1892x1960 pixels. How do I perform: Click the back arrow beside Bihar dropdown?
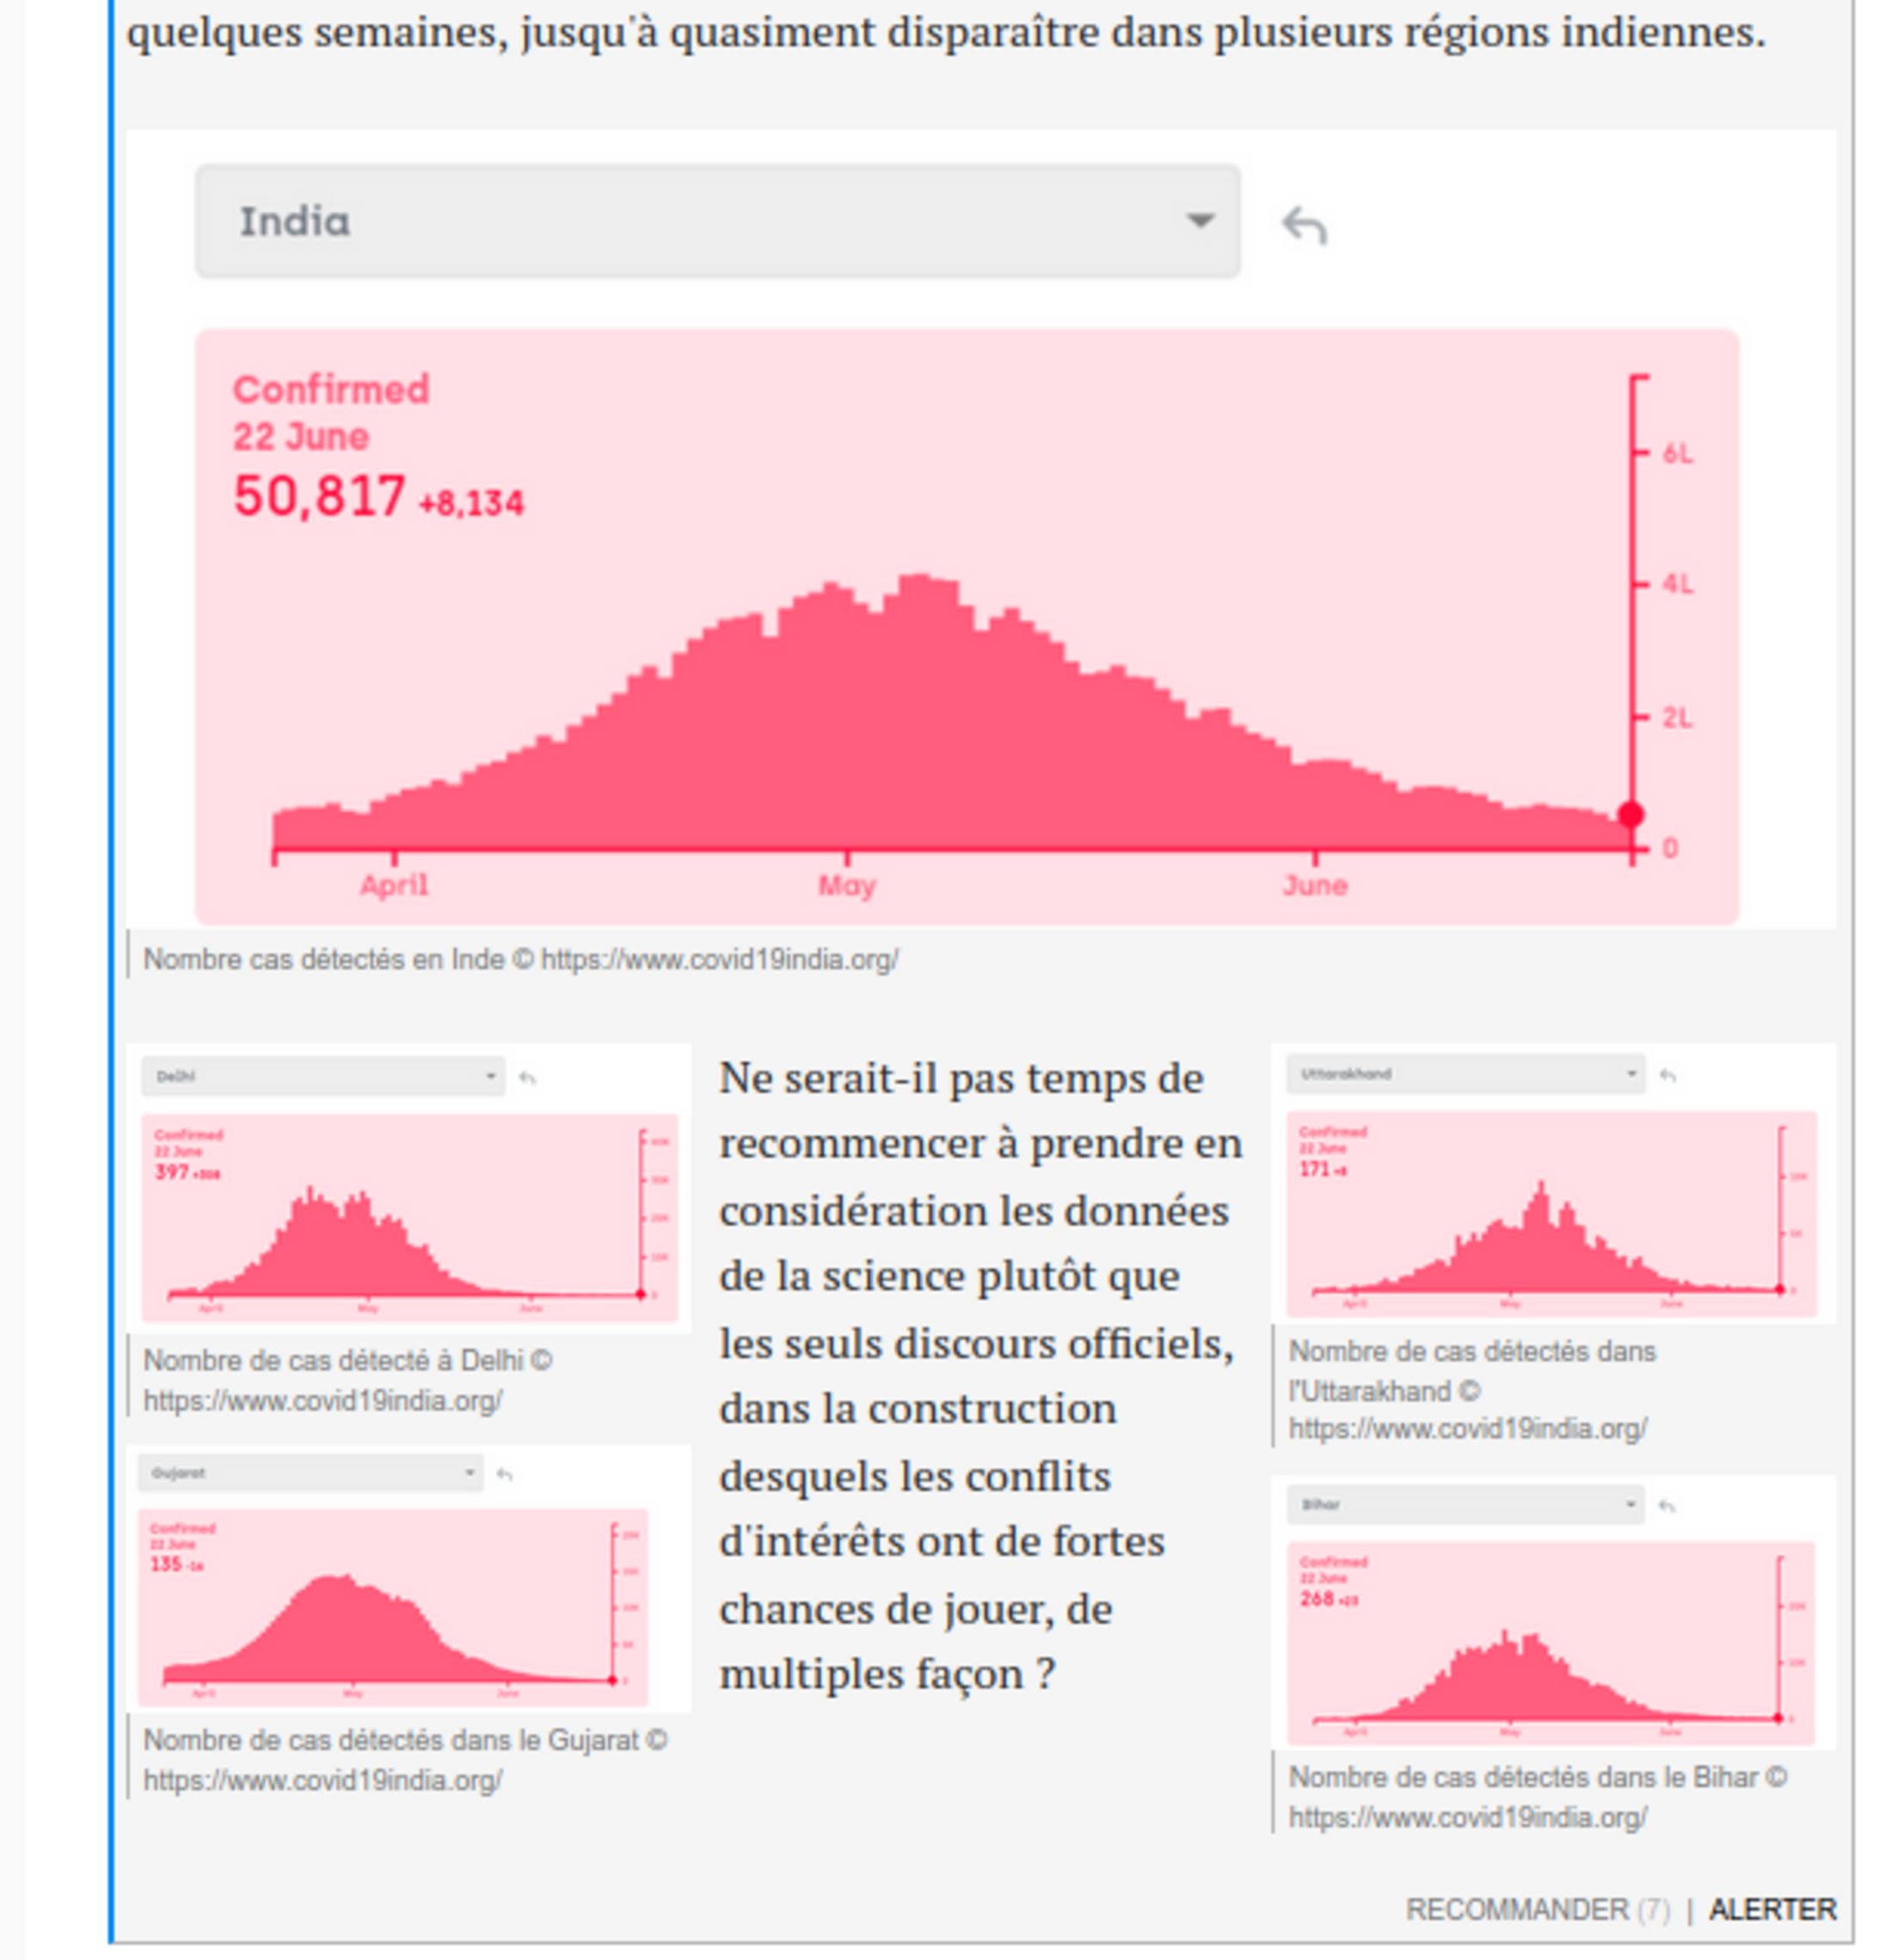pos(1666,1505)
